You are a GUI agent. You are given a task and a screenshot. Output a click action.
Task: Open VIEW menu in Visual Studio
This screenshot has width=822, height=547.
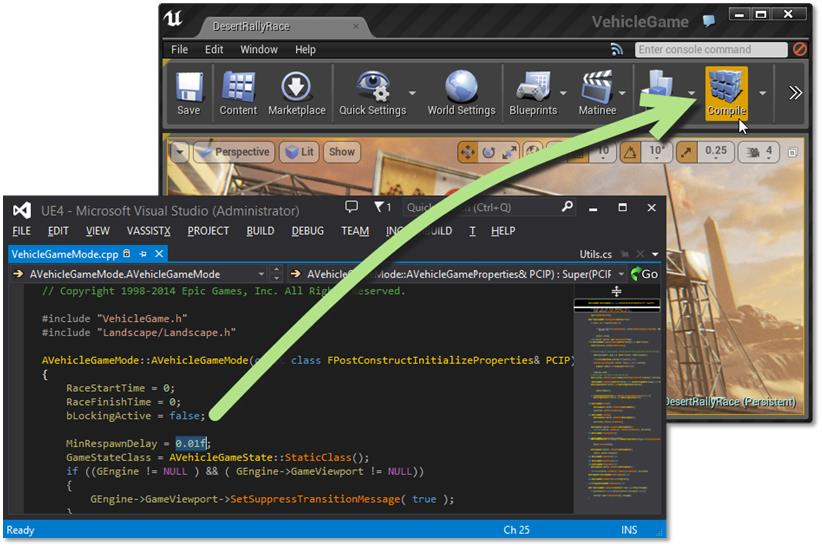[x=98, y=231]
